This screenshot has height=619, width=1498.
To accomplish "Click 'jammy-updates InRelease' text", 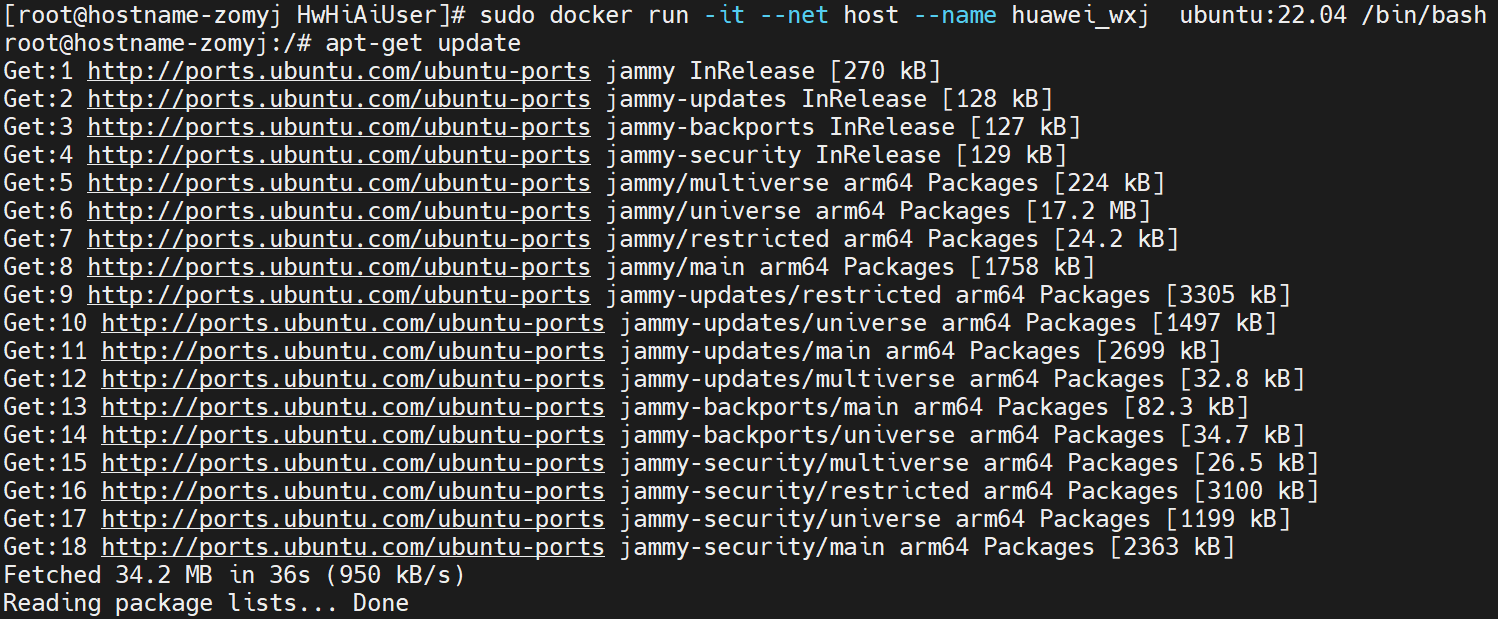I will (766, 99).
